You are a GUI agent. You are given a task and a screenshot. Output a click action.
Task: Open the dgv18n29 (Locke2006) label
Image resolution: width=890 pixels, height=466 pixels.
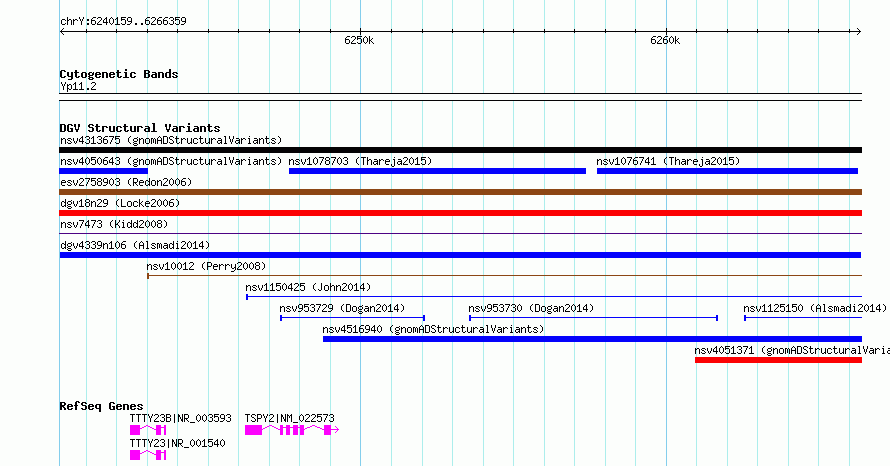[x=120, y=203]
